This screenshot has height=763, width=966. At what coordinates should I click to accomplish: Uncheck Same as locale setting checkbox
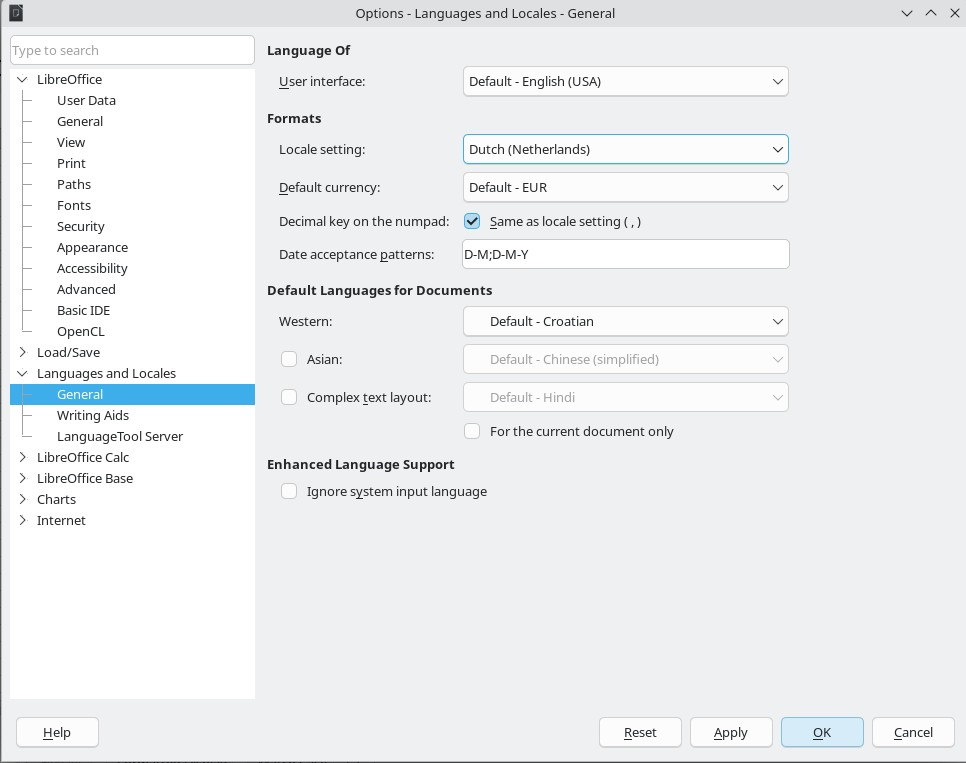coord(472,221)
